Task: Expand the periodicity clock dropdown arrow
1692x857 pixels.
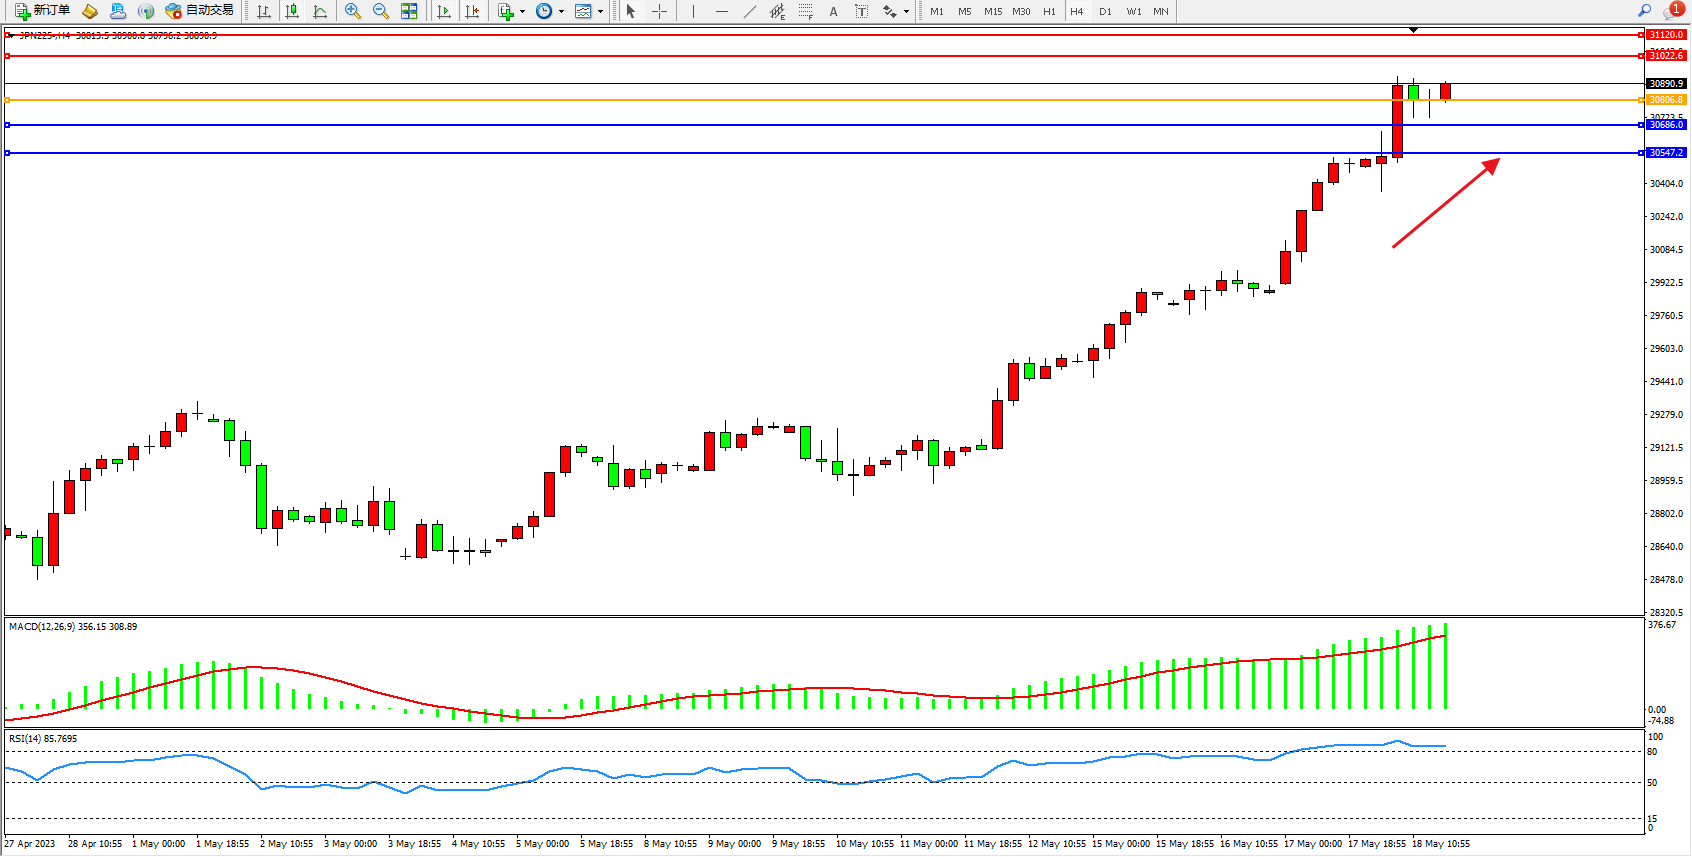Action: [561, 12]
